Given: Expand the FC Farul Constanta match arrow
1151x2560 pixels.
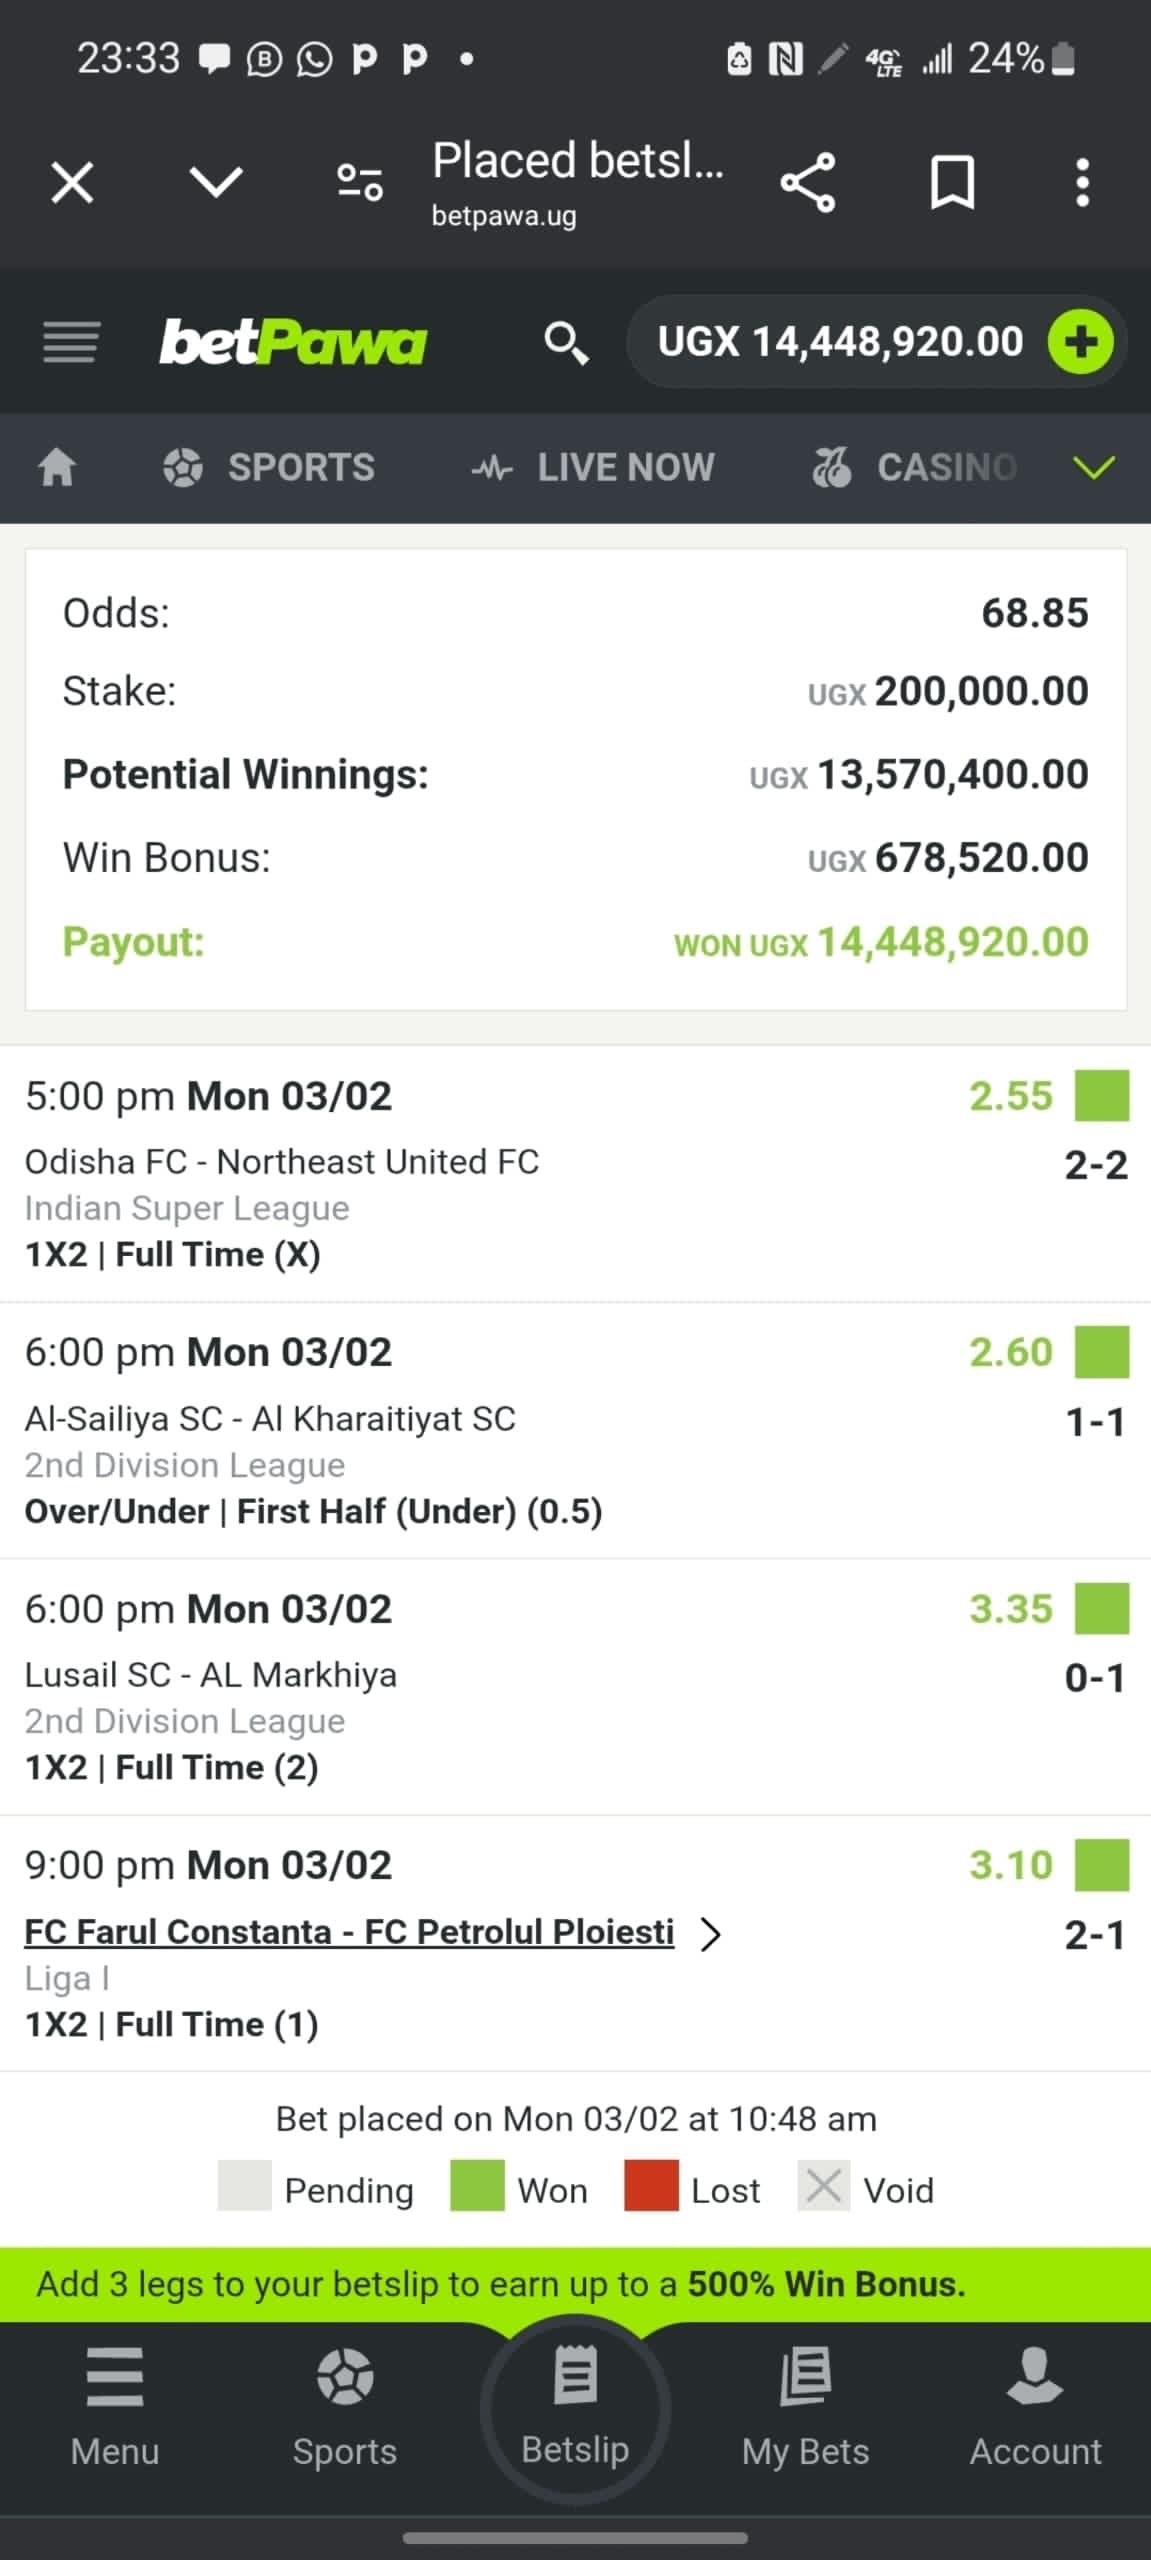Looking at the screenshot, I should point(711,1934).
